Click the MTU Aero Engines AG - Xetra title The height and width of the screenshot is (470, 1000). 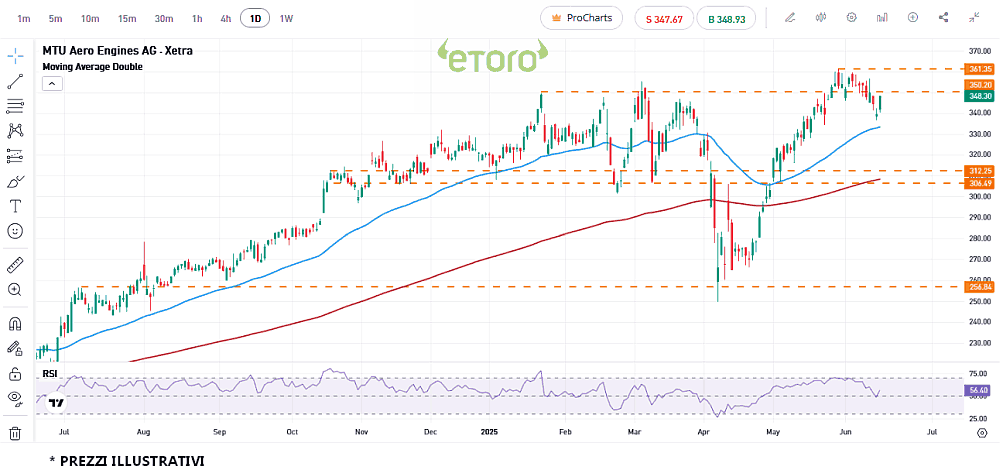117,51
